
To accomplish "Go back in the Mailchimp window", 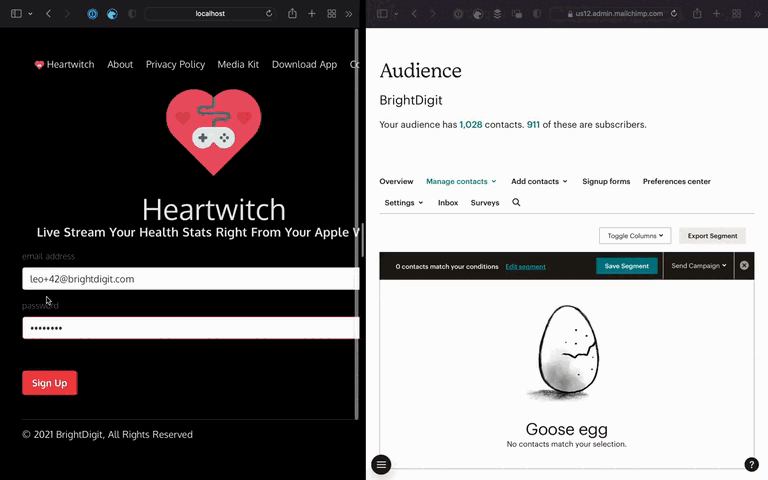I will point(414,14).
